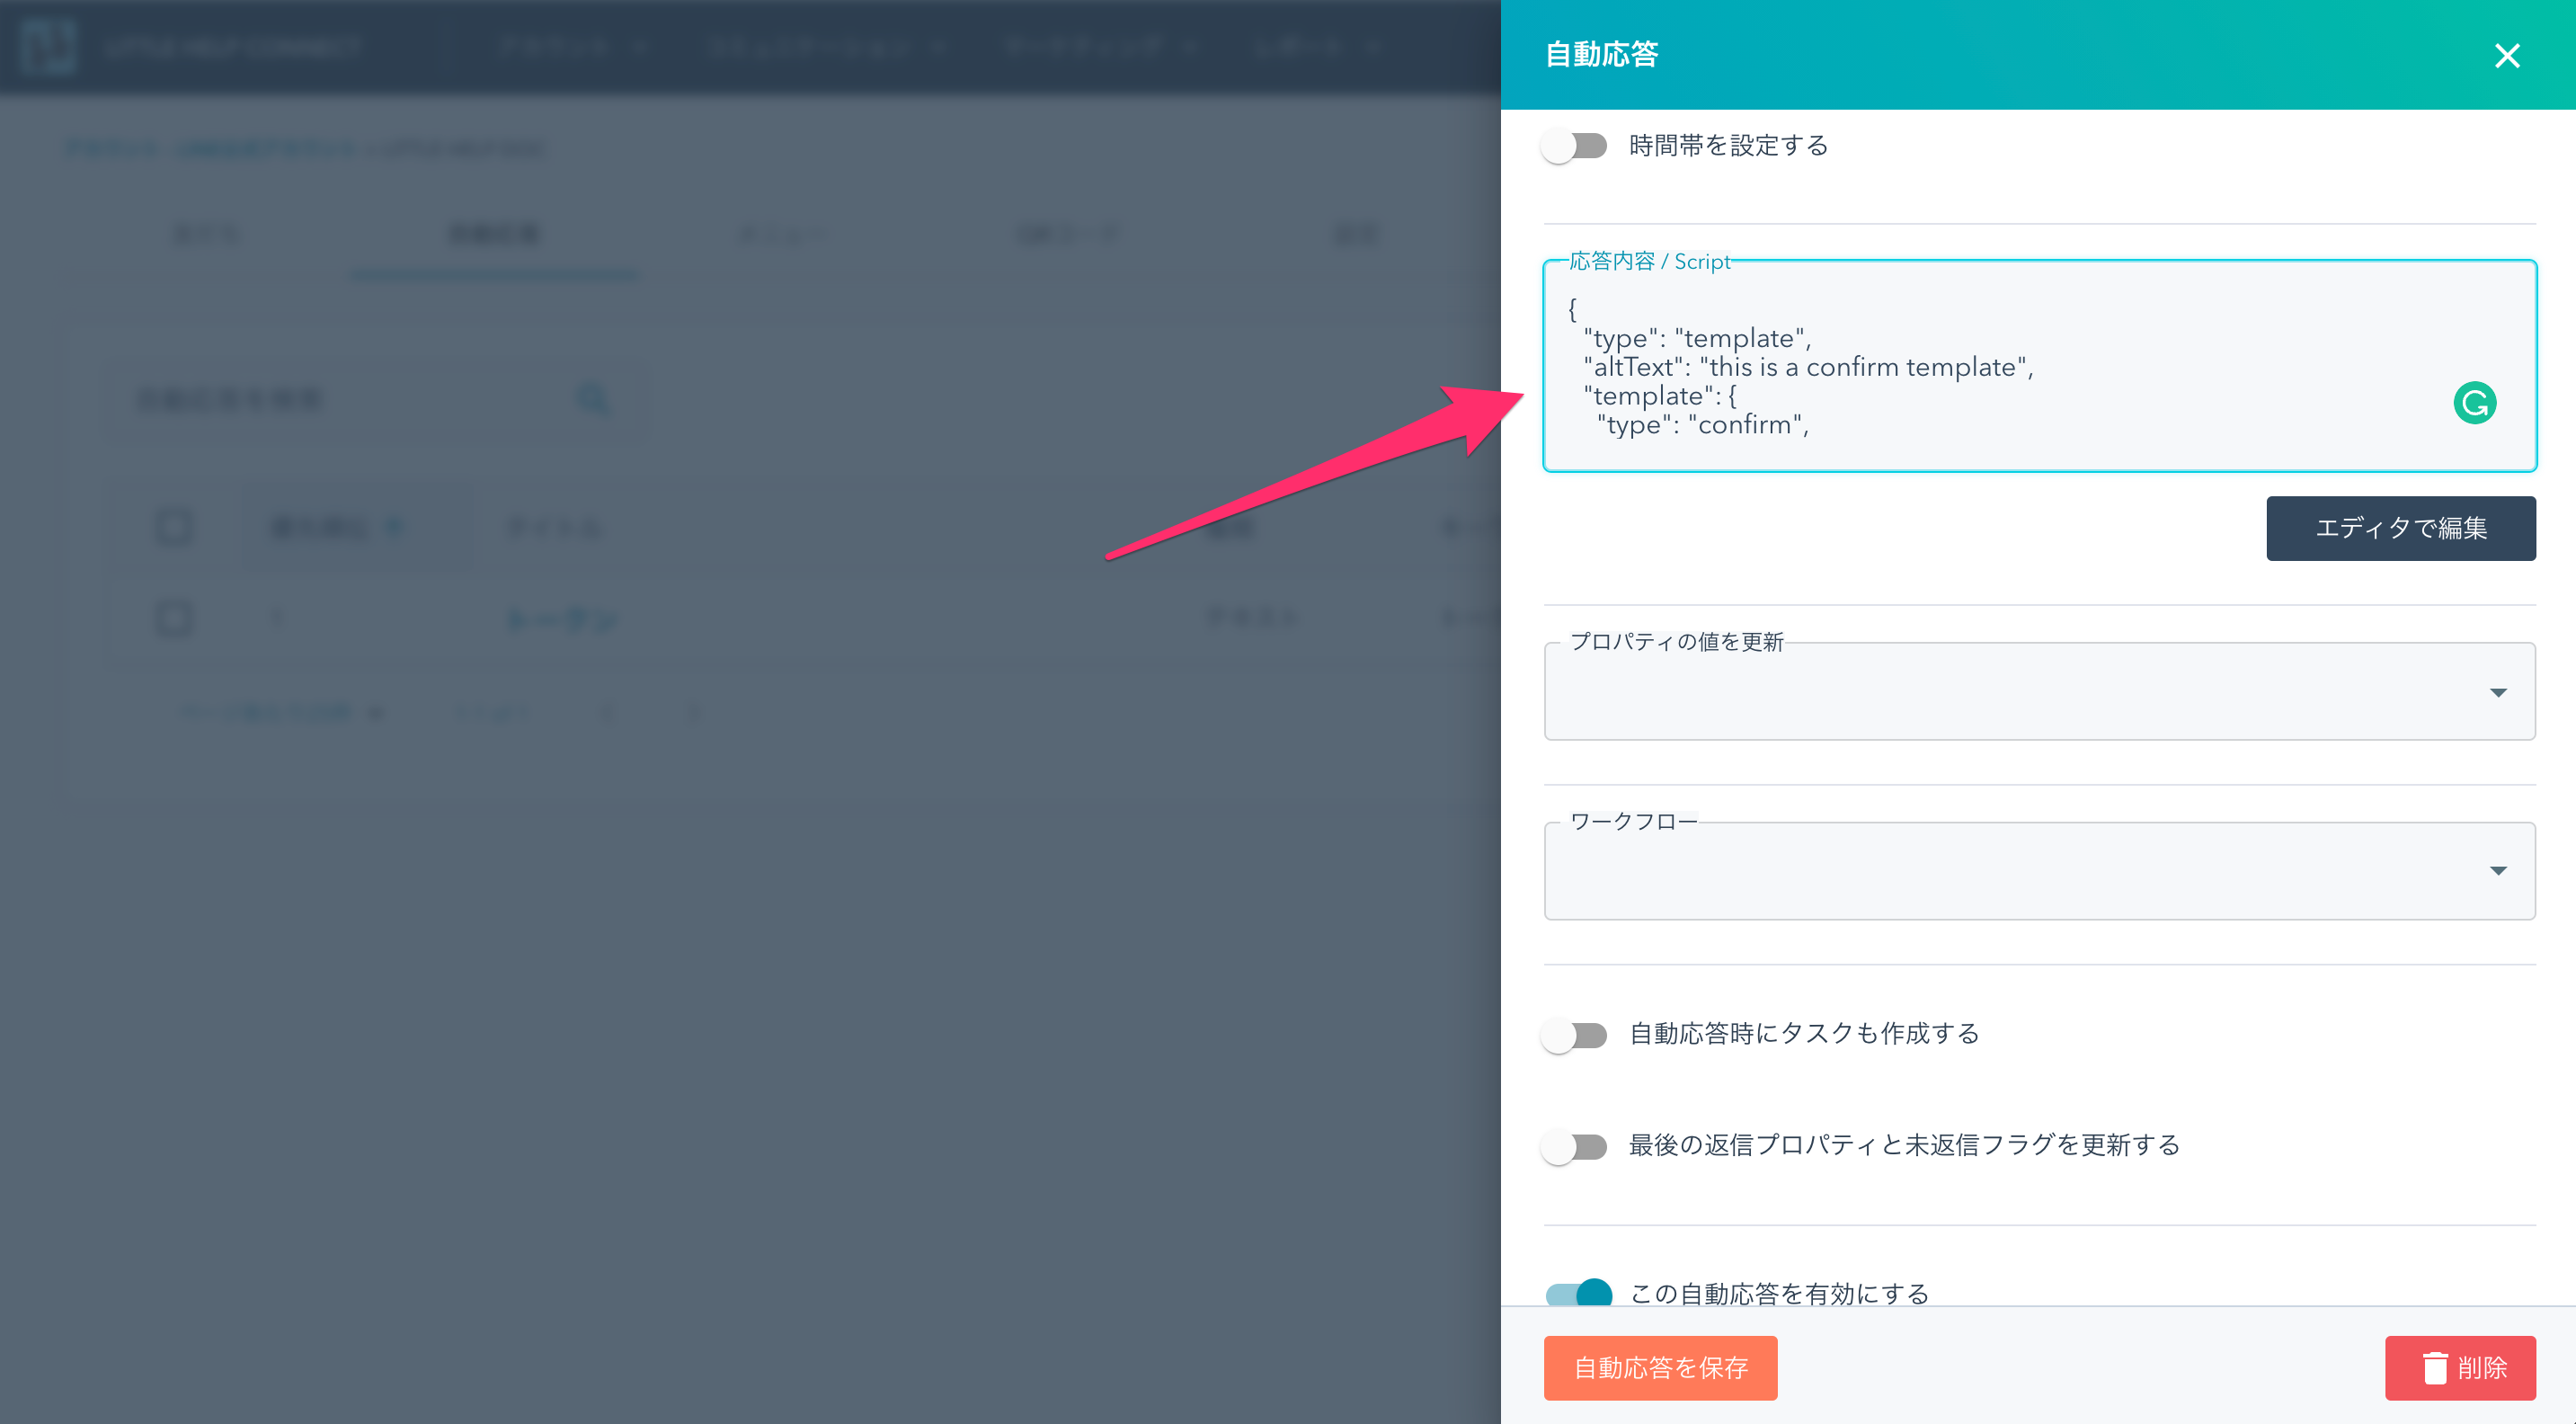2576x1424 pixels.
Task: Toggle 自動応答時にタスクも作成する switch
Action: pyautogui.click(x=1574, y=1034)
